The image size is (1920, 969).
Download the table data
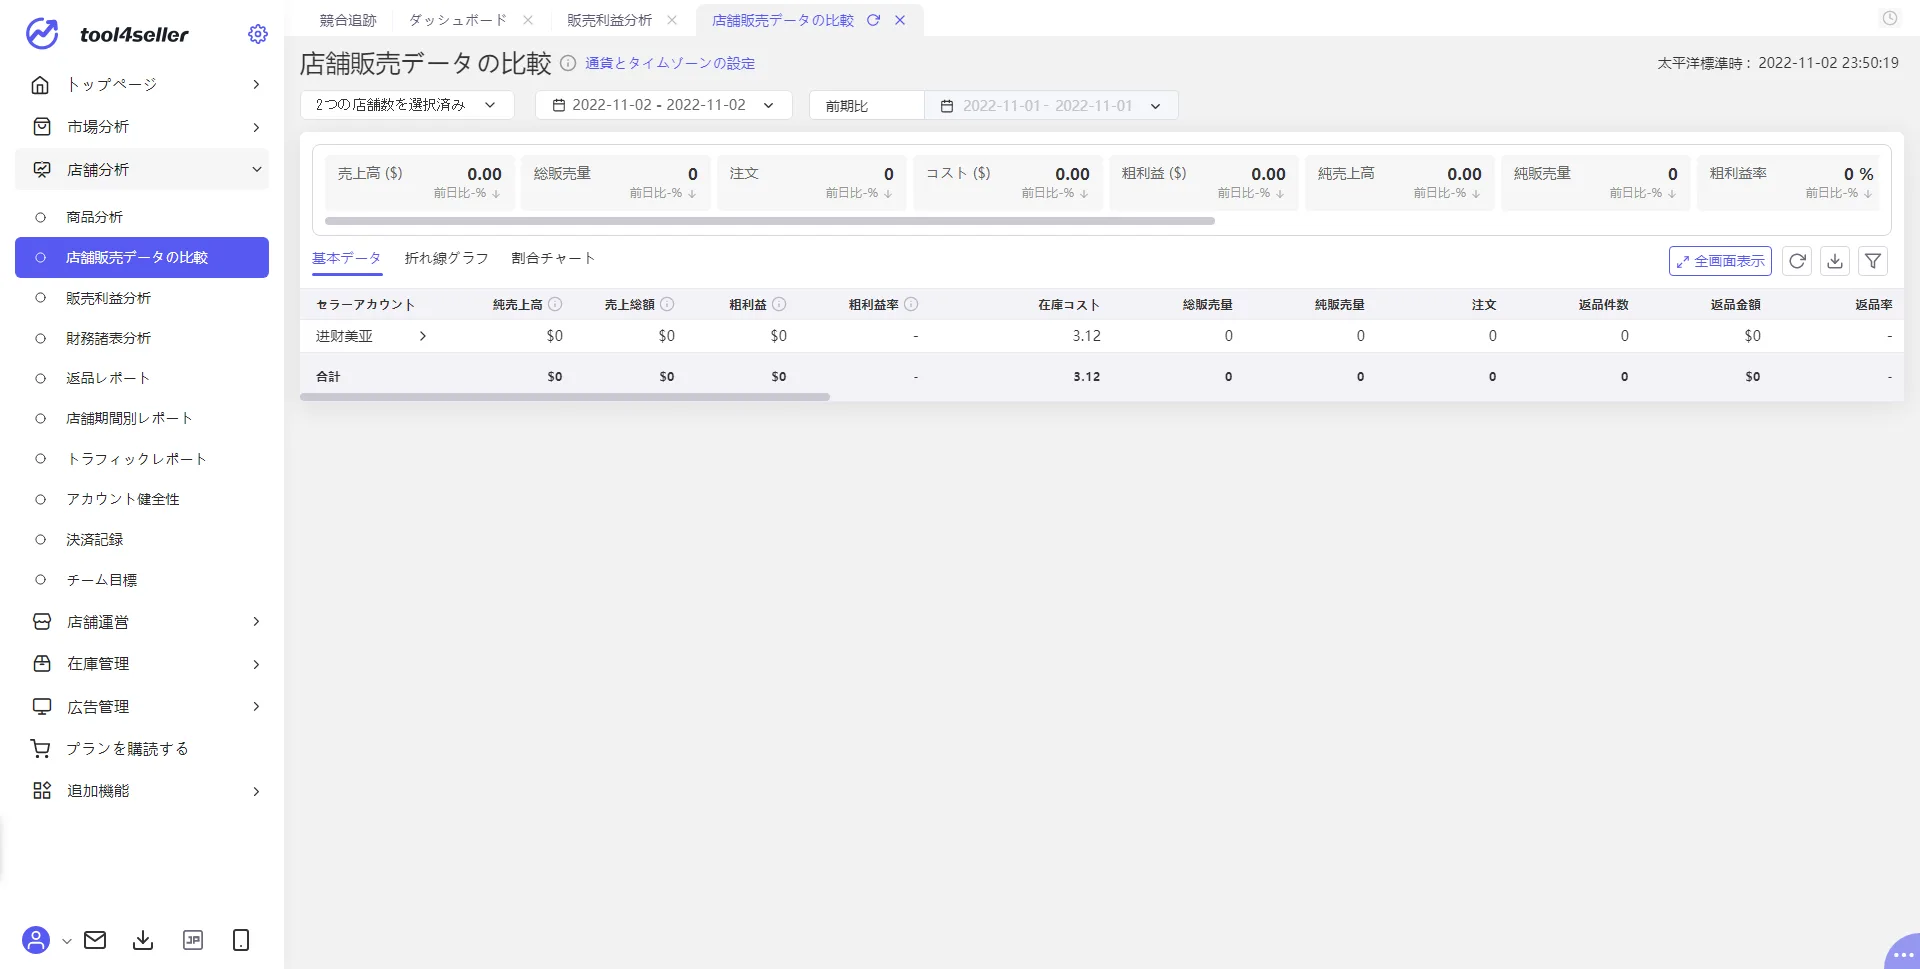[x=1835, y=261]
